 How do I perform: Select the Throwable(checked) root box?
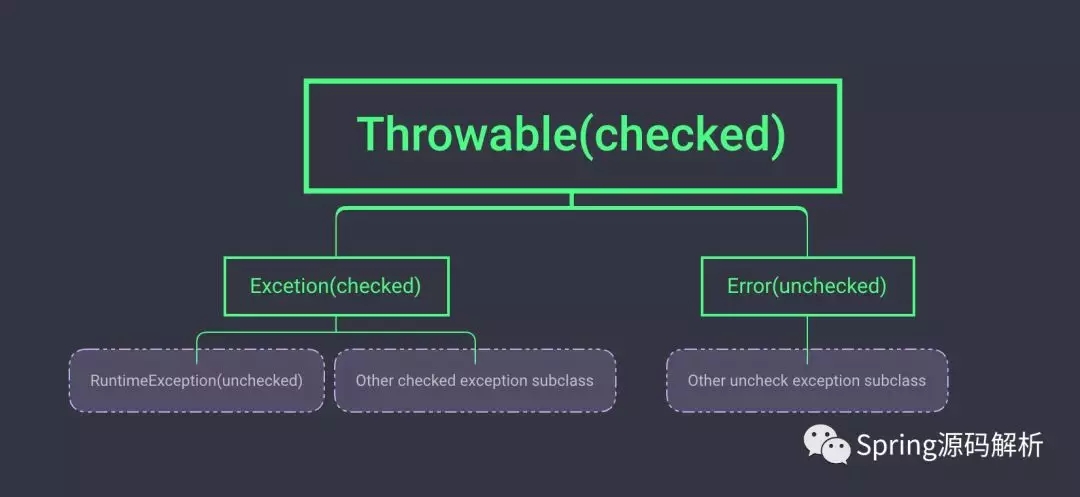[572, 135]
